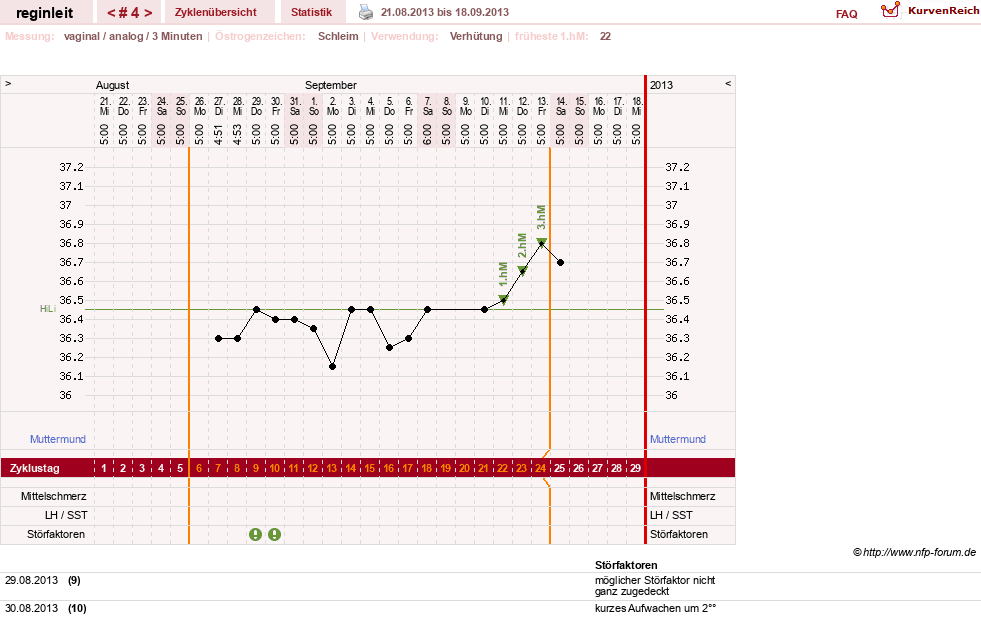981x638 pixels.
Task: Click the August month label
Action: pos(113,85)
